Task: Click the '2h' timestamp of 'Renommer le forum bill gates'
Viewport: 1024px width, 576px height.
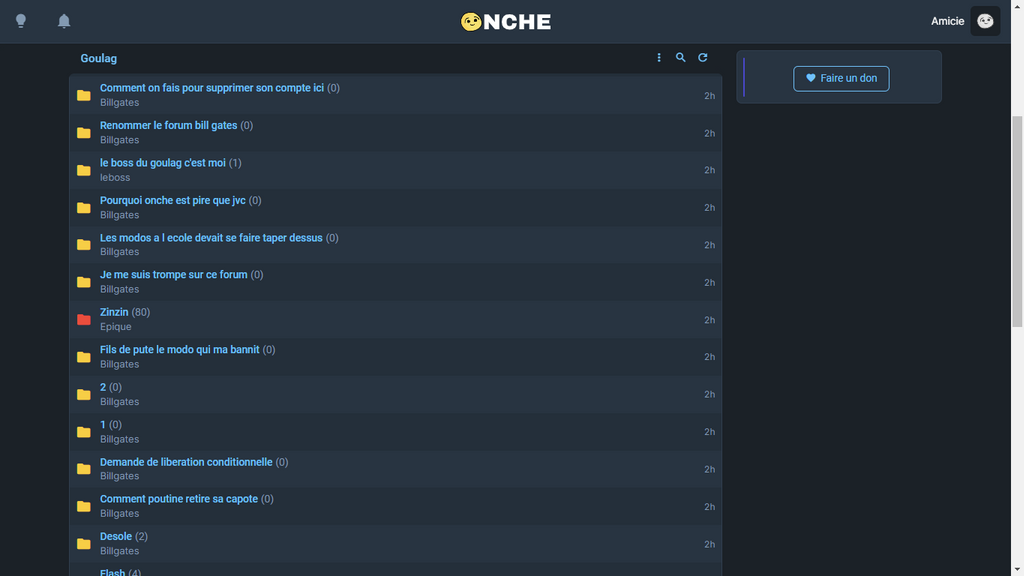Action: 709,133
